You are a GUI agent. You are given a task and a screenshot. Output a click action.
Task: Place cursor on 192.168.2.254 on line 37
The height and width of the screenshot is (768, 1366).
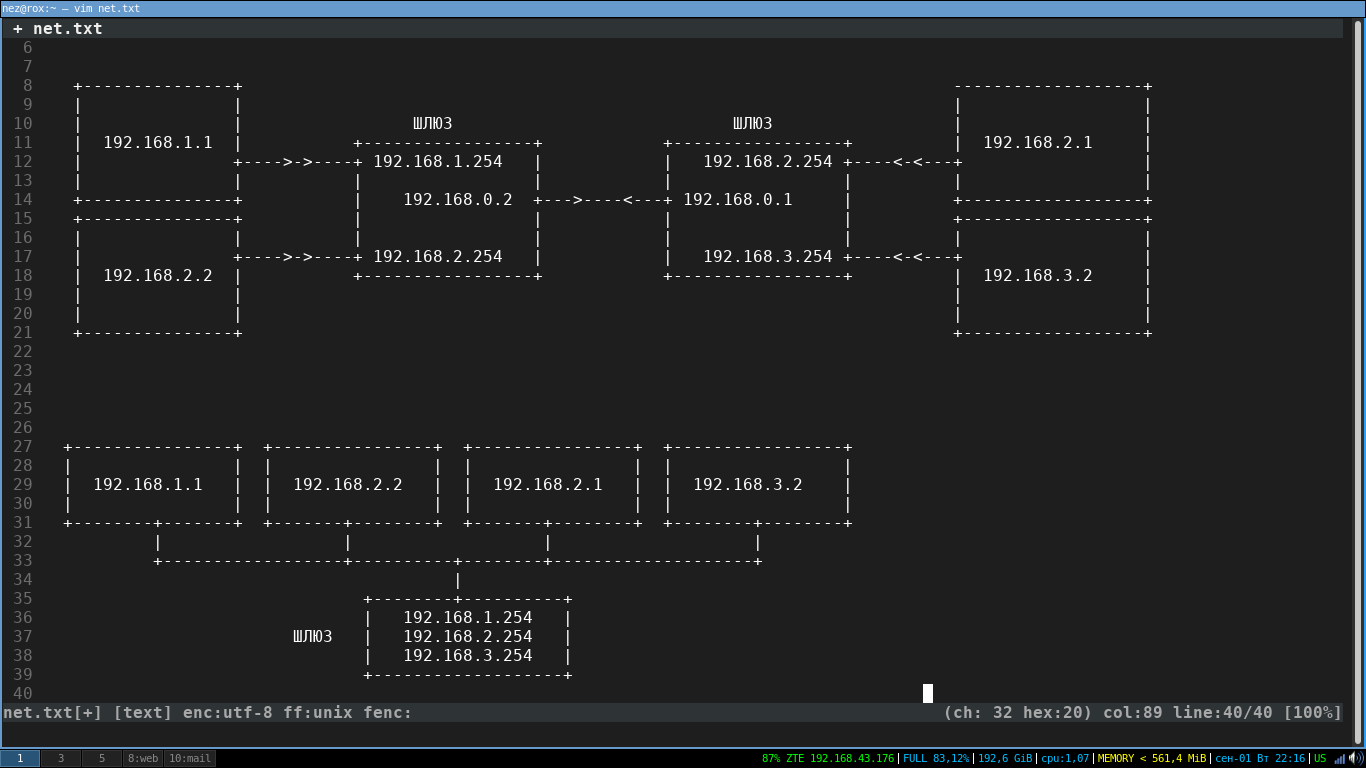468,636
